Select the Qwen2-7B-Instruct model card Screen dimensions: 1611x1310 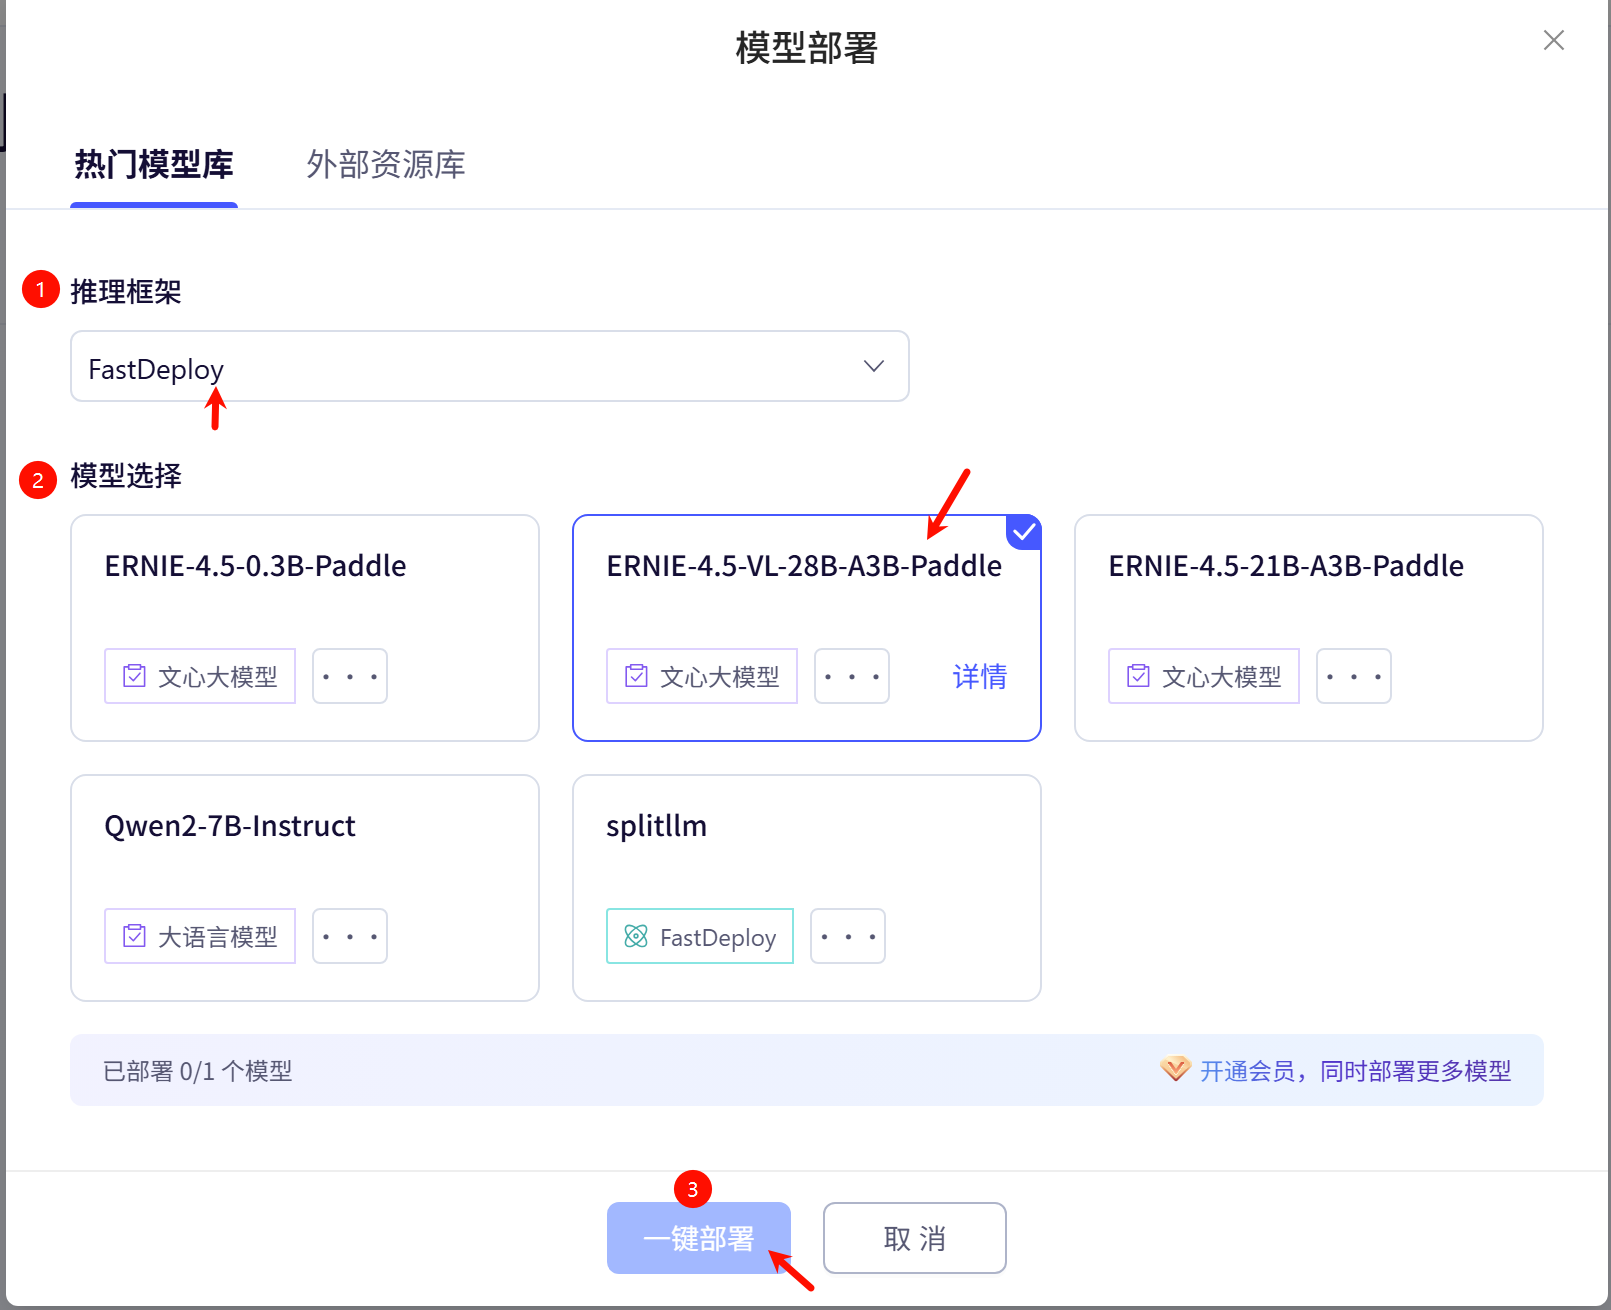(305, 888)
